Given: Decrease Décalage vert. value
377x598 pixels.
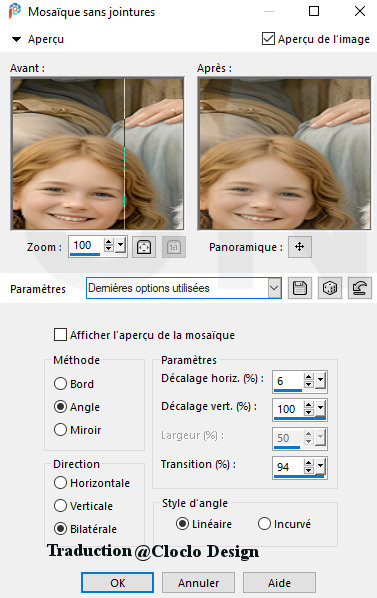Looking at the screenshot, I should 309,412.
